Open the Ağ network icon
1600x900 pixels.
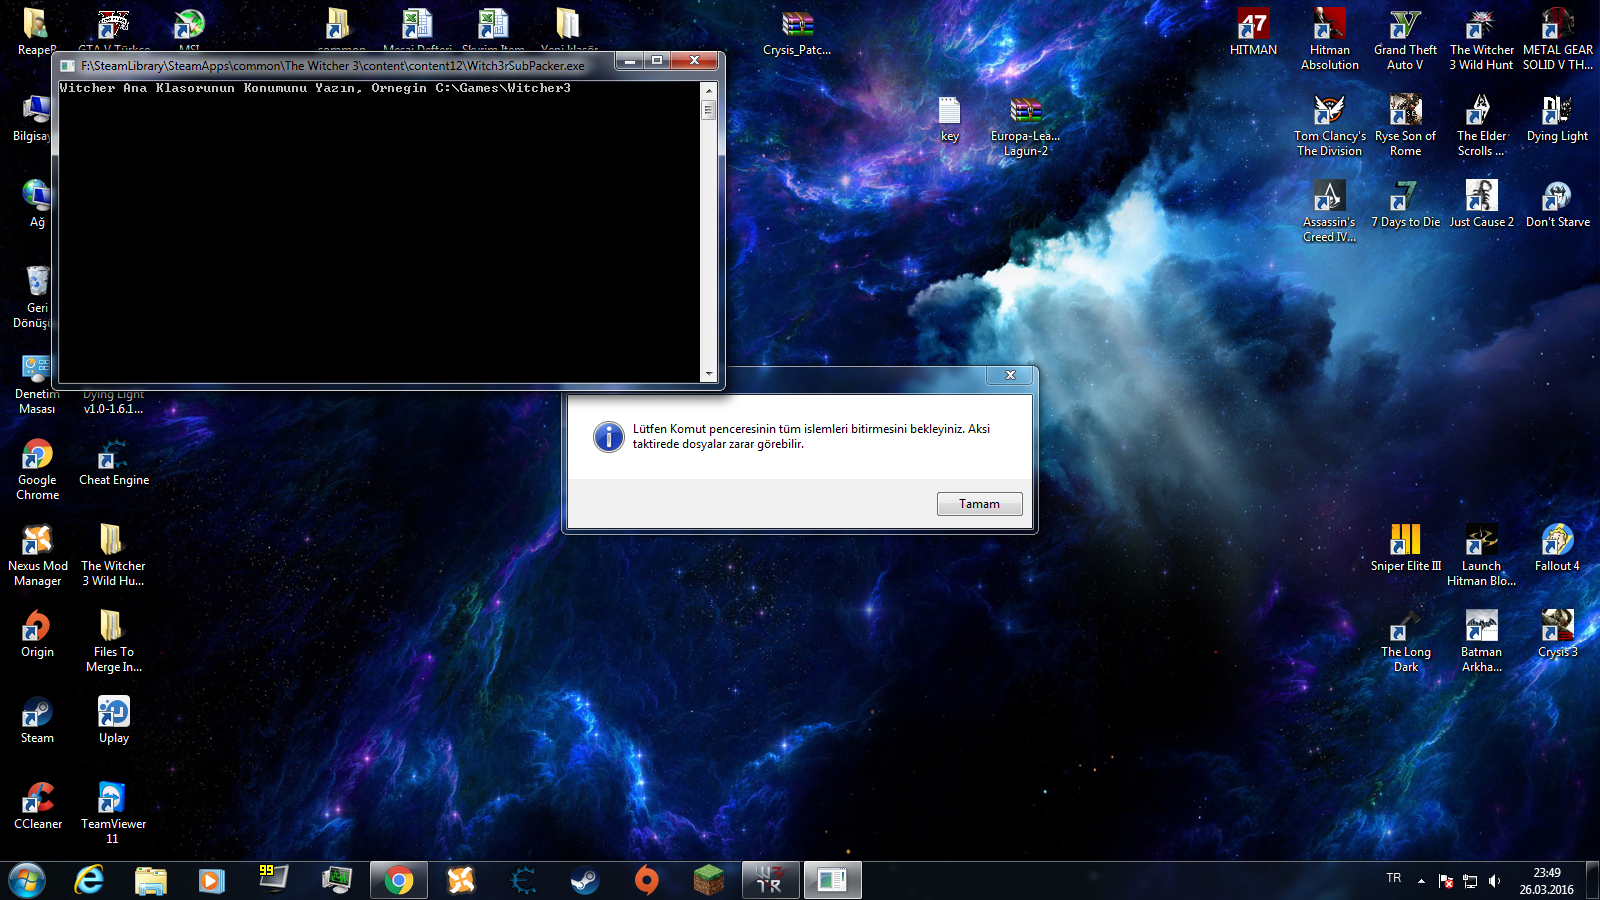[x=37, y=204]
